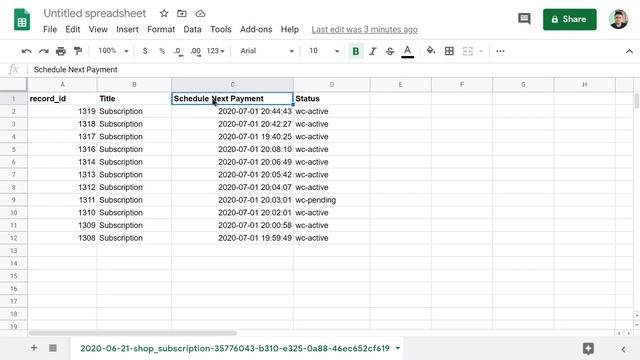Click the horizontal scrollbar thumb
This screenshot has width=640, height=360.
(133, 333)
